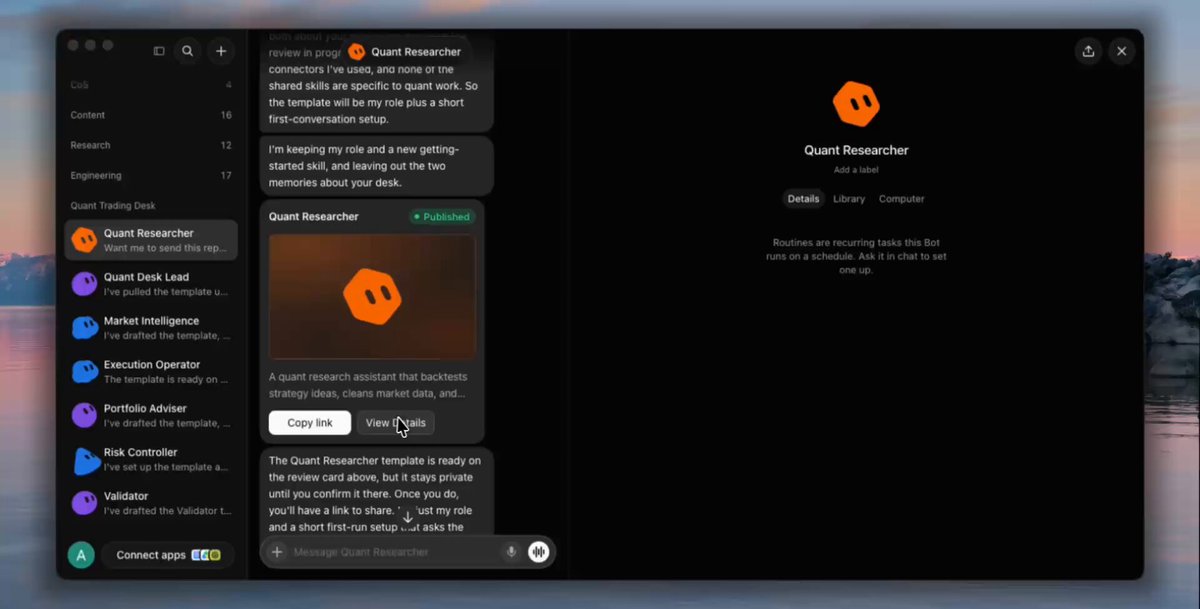Image resolution: width=1200 pixels, height=609 pixels.
Task: Open the Research group in the sidebar
Action: click(x=151, y=145)
